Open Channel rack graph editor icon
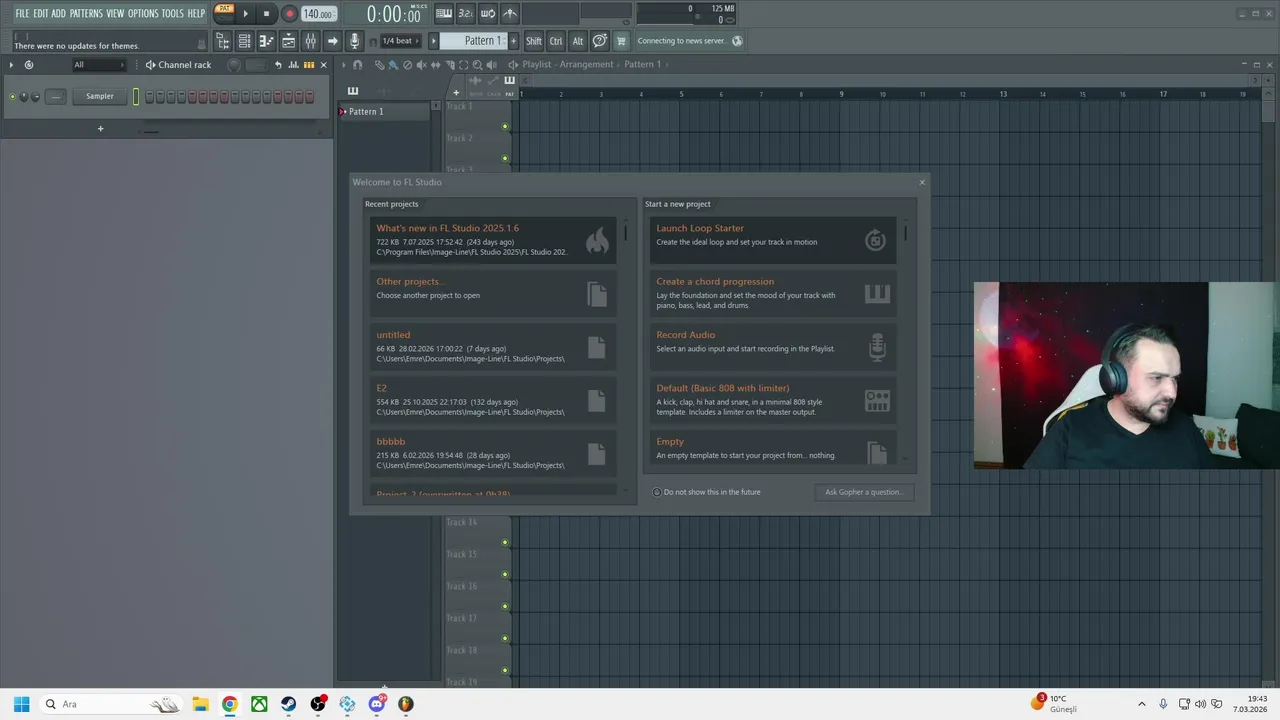 [294, 65]
